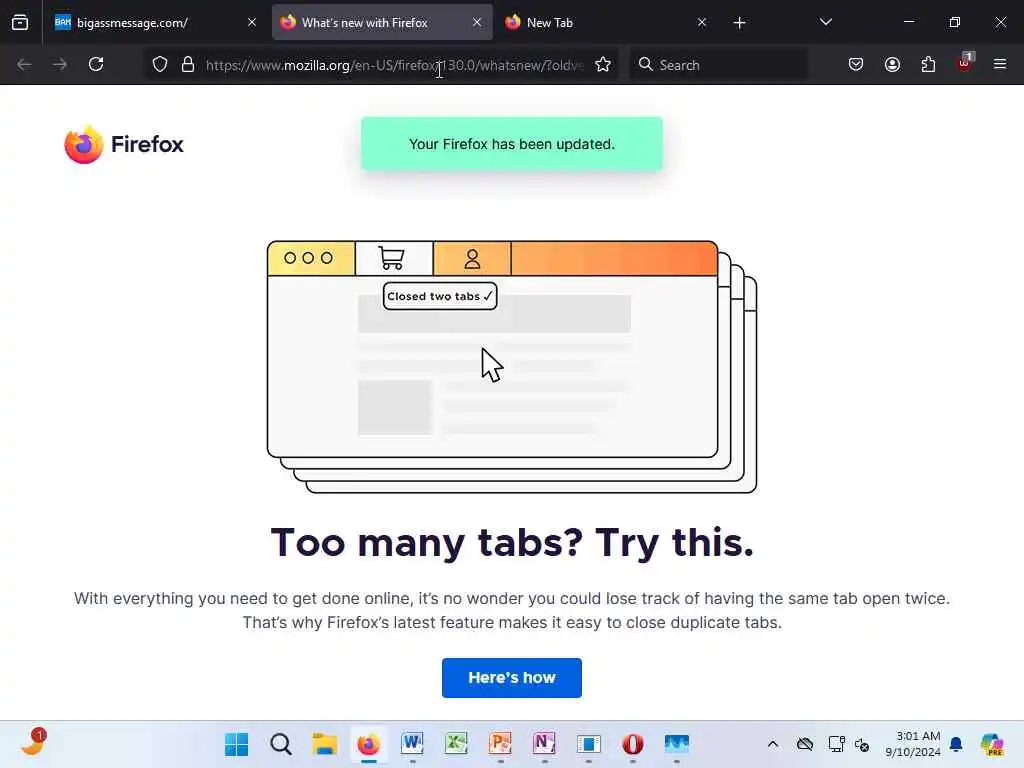Image resolution: width=1024 pixels, height=768 pixels.
Task: Click the muted volume tray icon
Action: [862, 745]
